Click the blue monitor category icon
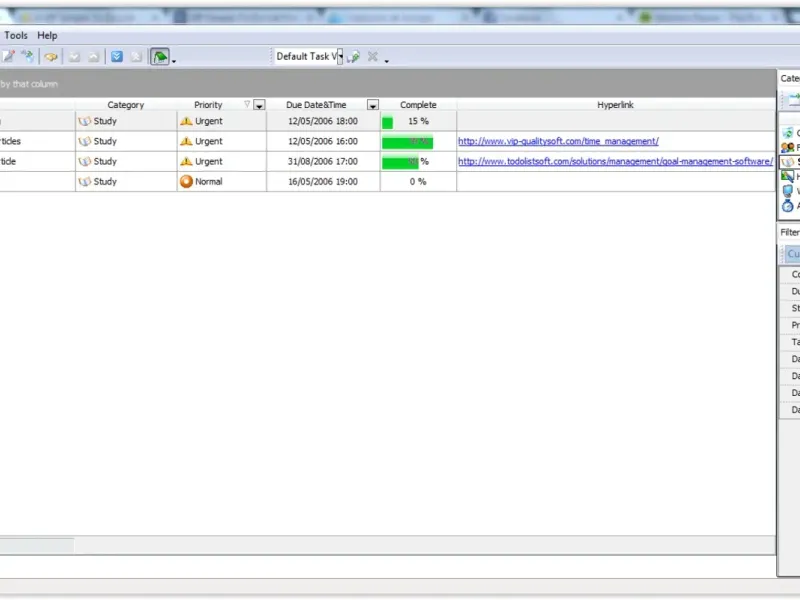This screenshot has height=600, width=800. point(788,191)
